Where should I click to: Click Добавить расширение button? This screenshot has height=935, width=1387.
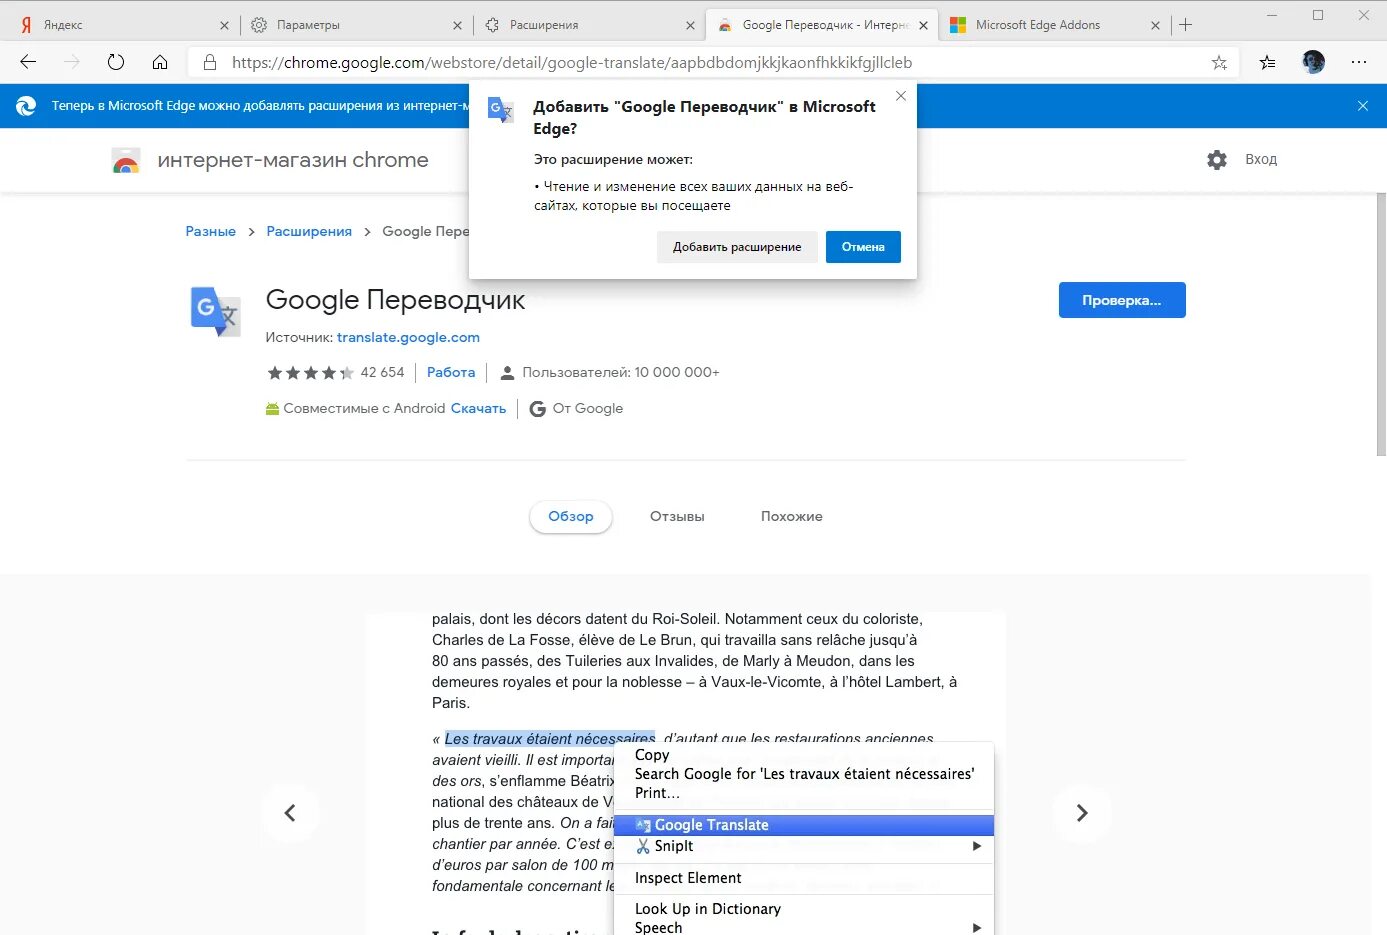737,247
